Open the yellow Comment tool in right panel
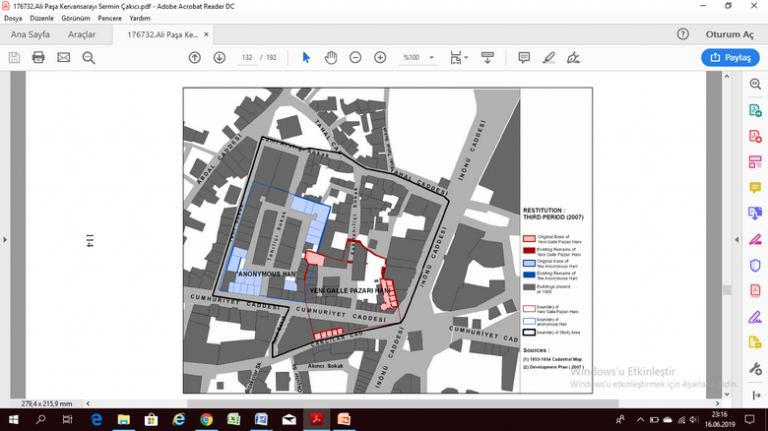 click(755, 187)
